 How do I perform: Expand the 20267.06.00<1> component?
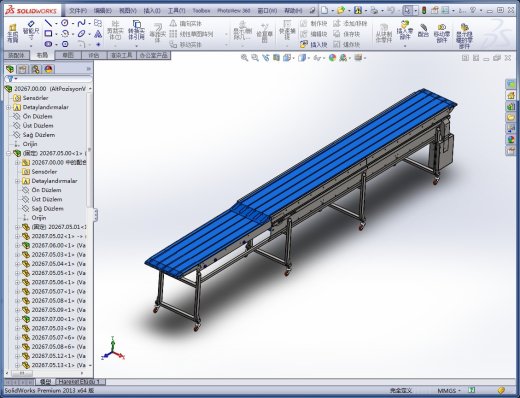point(17,245)
